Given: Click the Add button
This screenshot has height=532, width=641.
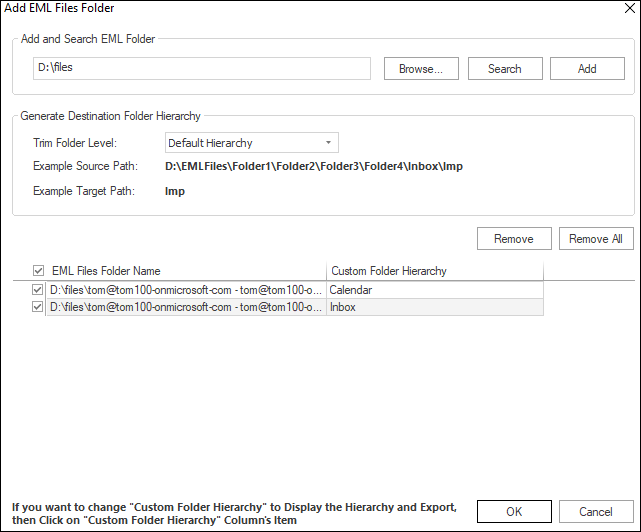Looking at the screenshot, I should [587, 69].
